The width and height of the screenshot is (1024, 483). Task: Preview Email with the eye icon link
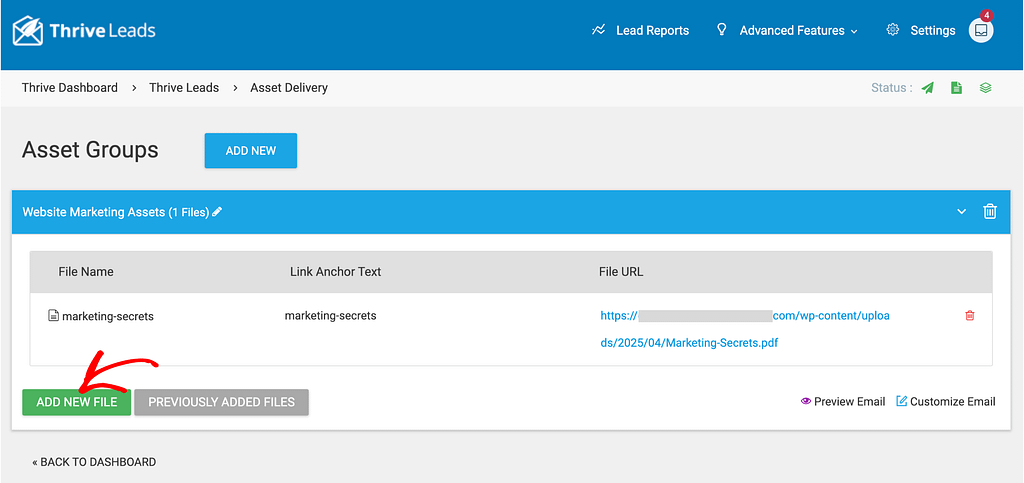(x=842, y=401)
